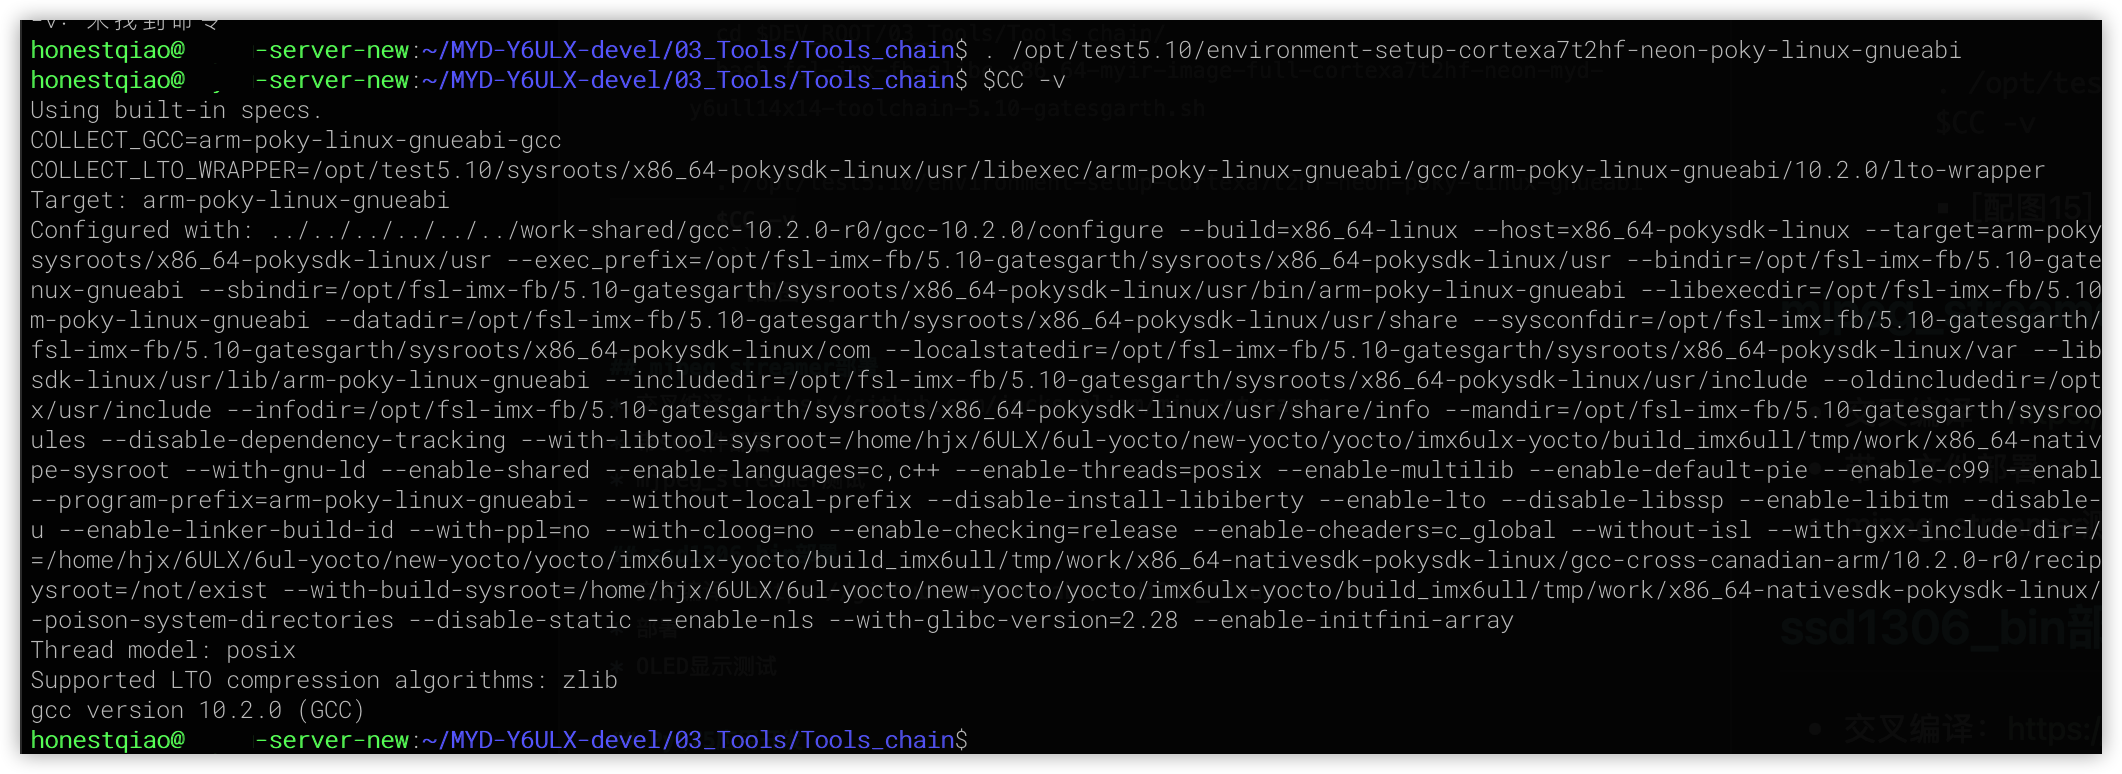Viewport: 2122px width, 774px height.
Task: Click the --enable-checking=release option
Action: (1003, 530)
